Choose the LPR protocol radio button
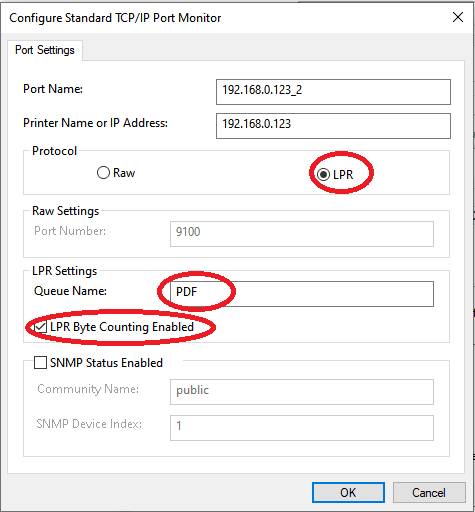475x512 pixels. 323,174
